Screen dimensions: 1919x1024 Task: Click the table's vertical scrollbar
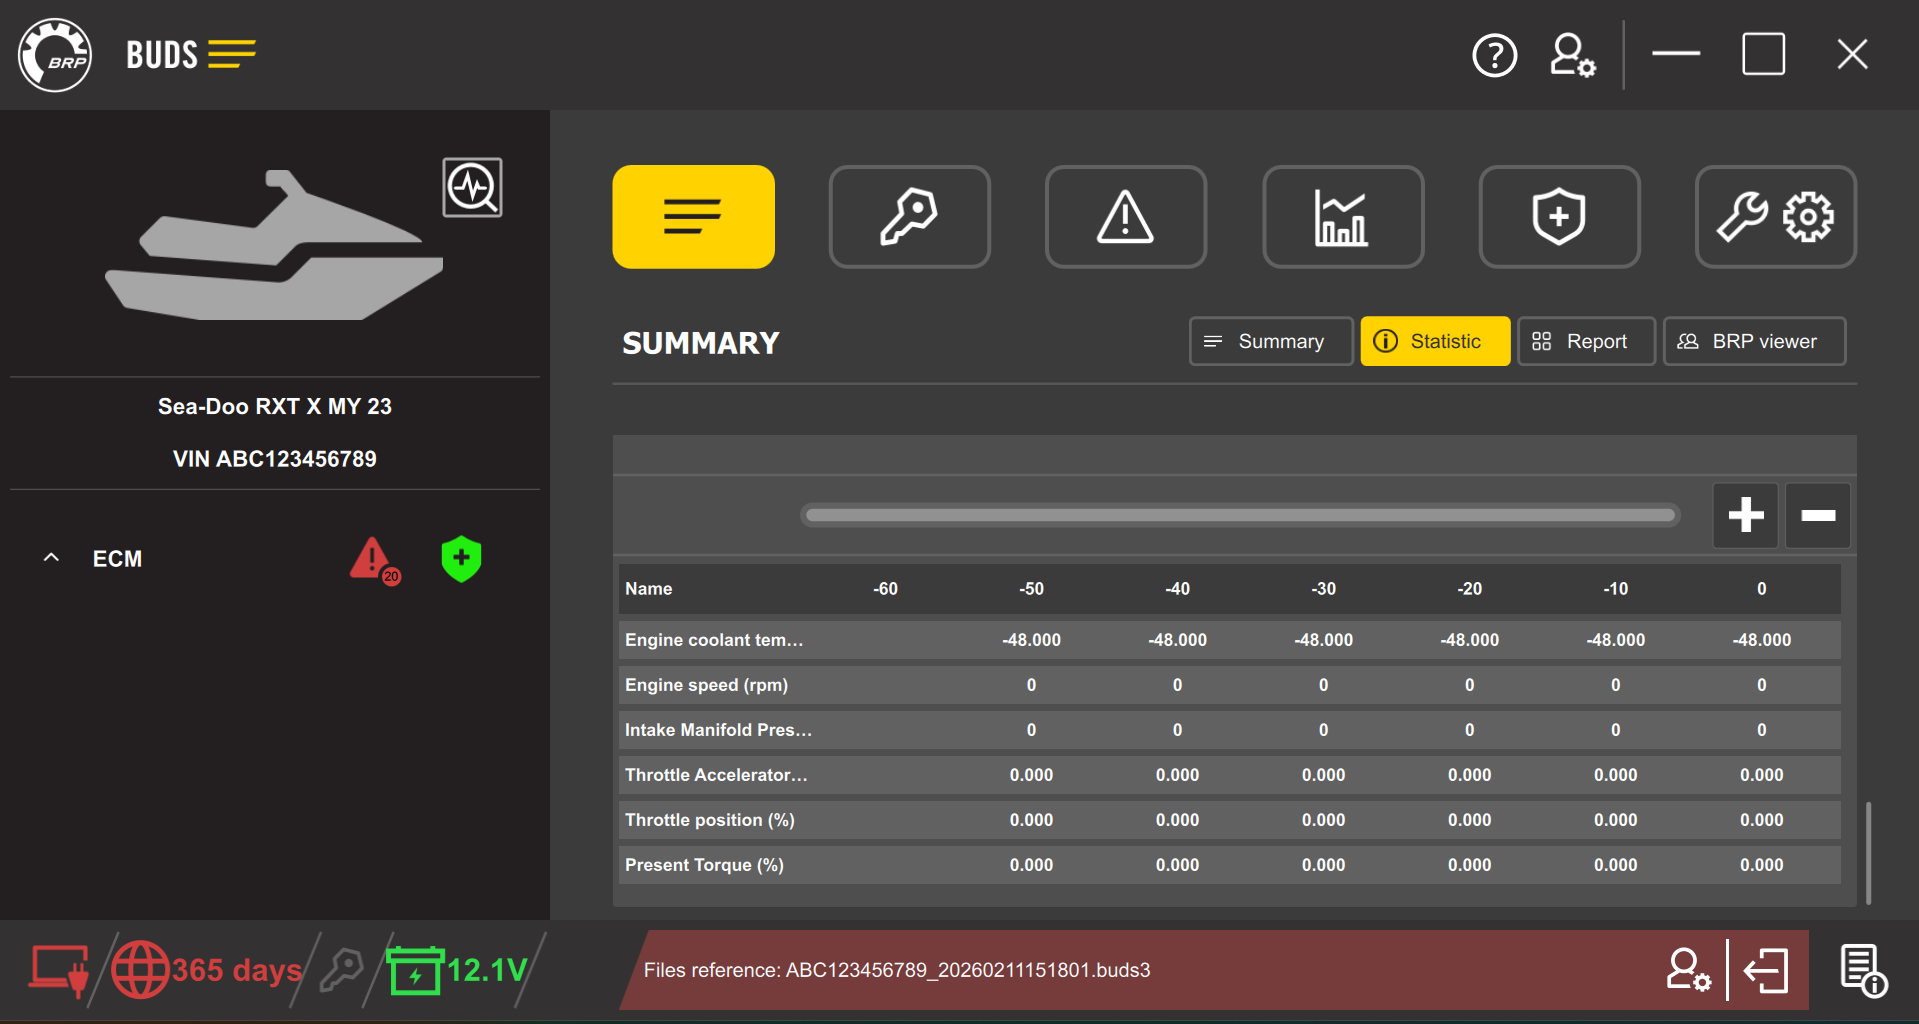(1867, 852)
